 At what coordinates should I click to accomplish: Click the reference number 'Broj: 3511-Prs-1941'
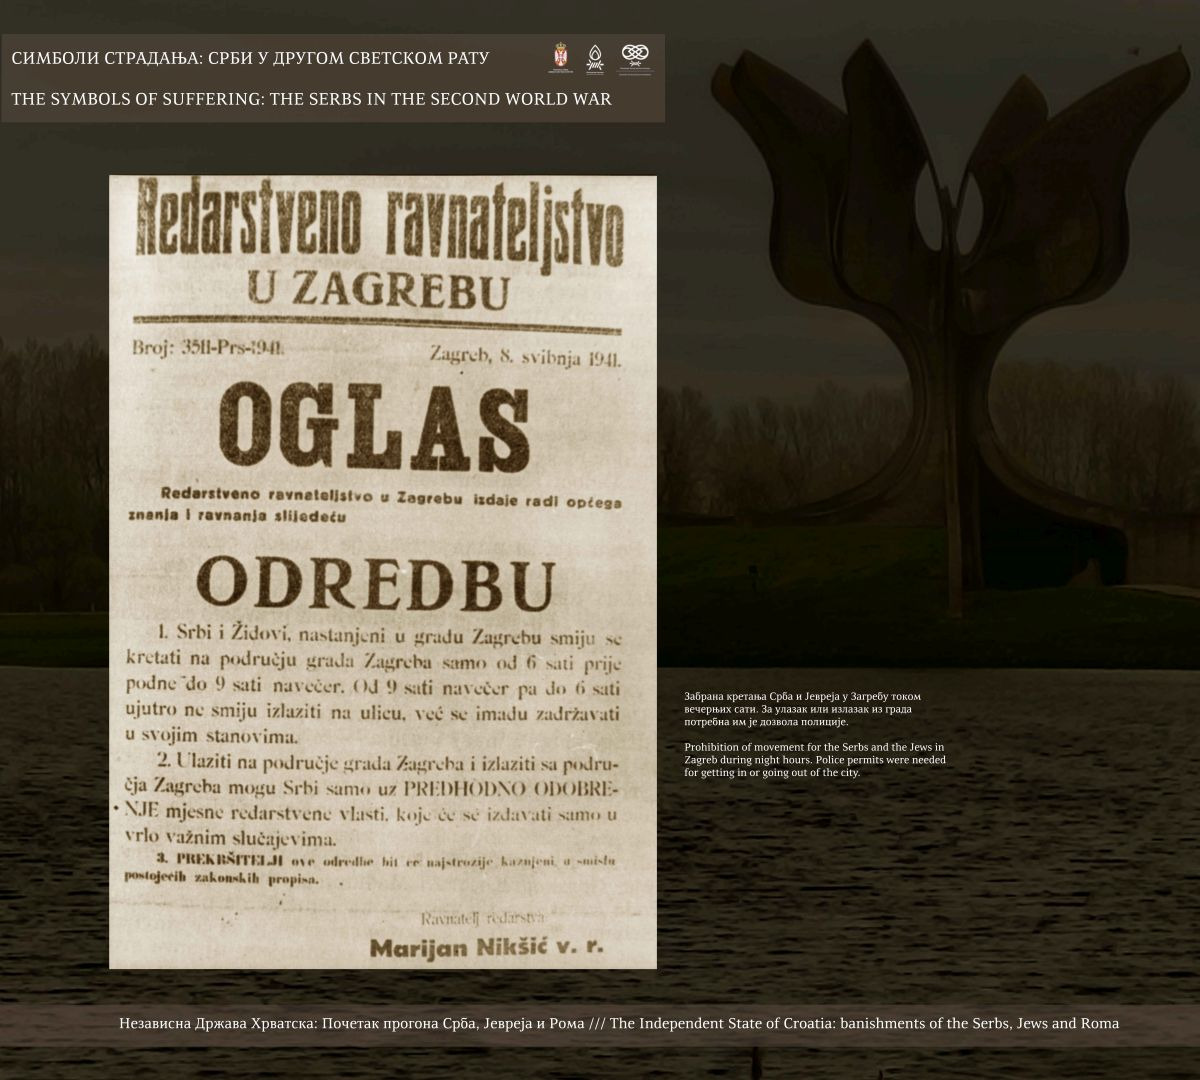click(x=207, y=349)
